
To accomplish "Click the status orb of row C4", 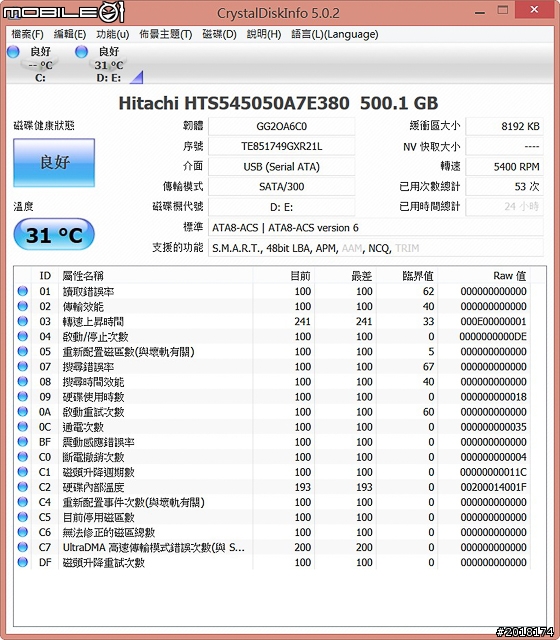I will (22, 502).
